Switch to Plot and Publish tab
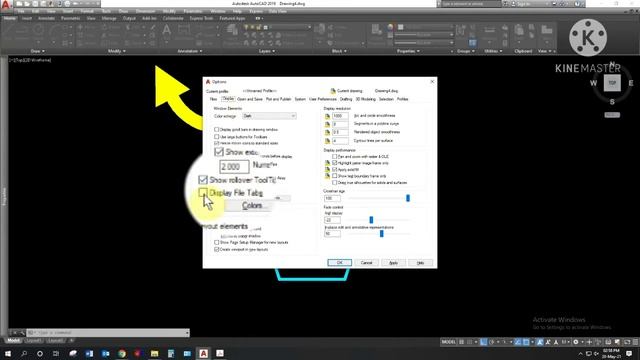The width and height of the screenshot is (640, 360). coord(278,99)
